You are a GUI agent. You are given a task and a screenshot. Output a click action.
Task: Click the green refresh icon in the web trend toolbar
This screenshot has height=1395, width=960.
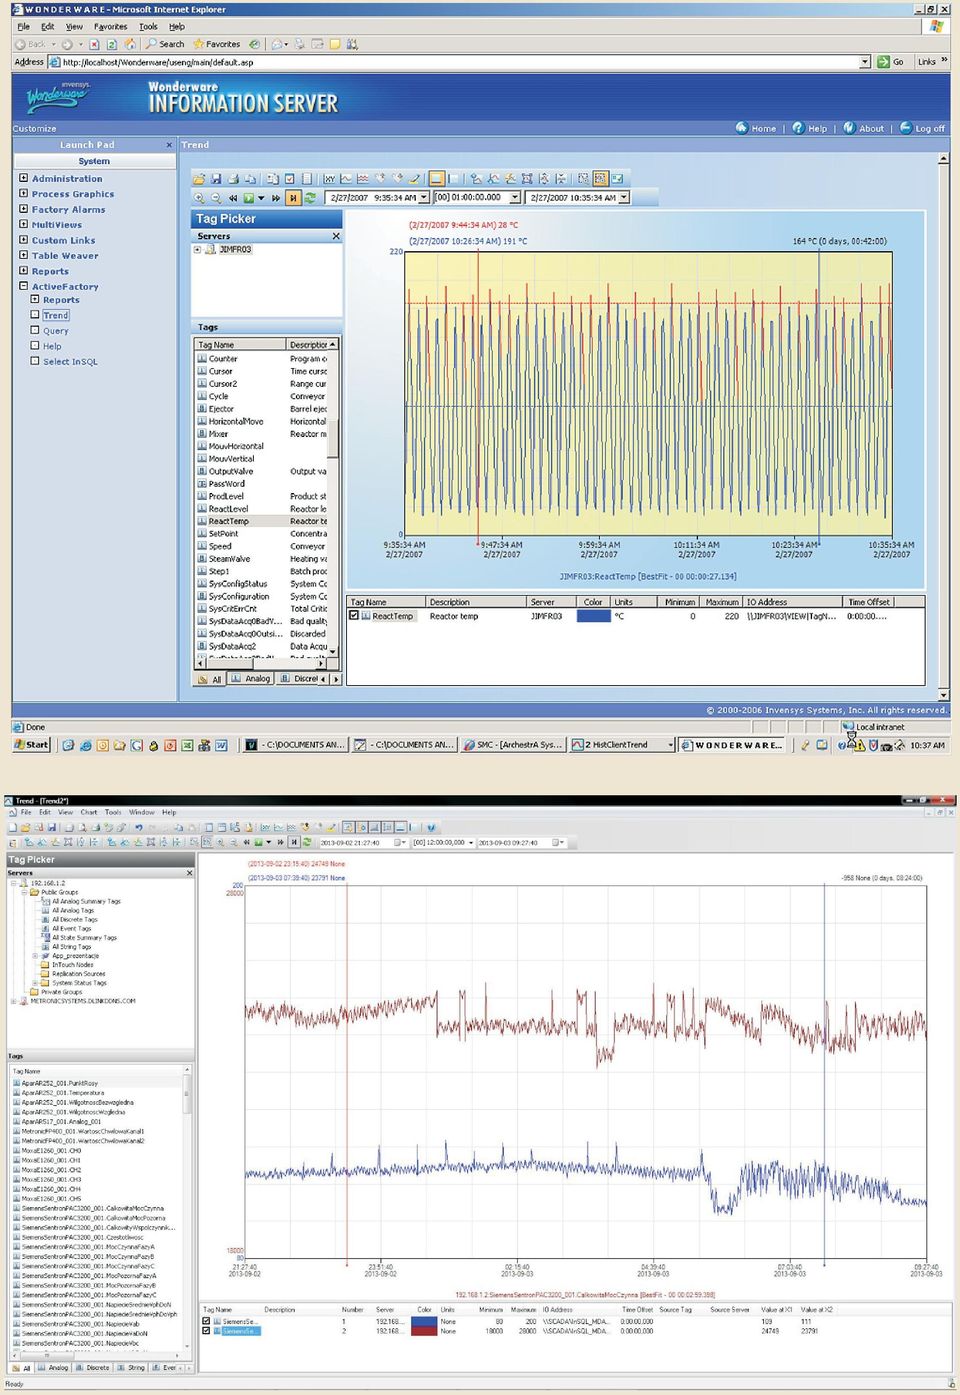pyautogui.click(x=310, y=198)
